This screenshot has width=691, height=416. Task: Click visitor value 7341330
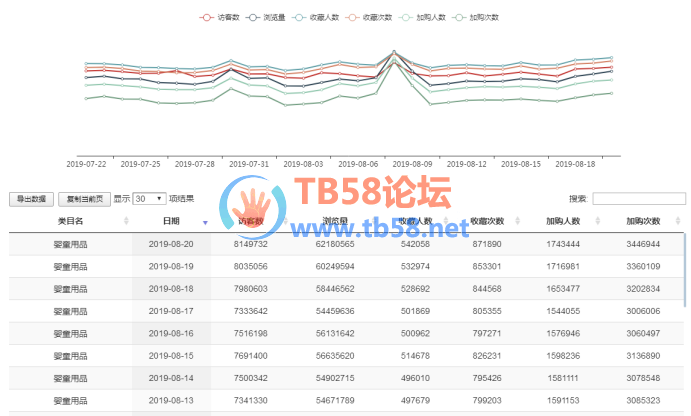pos(251,401)
